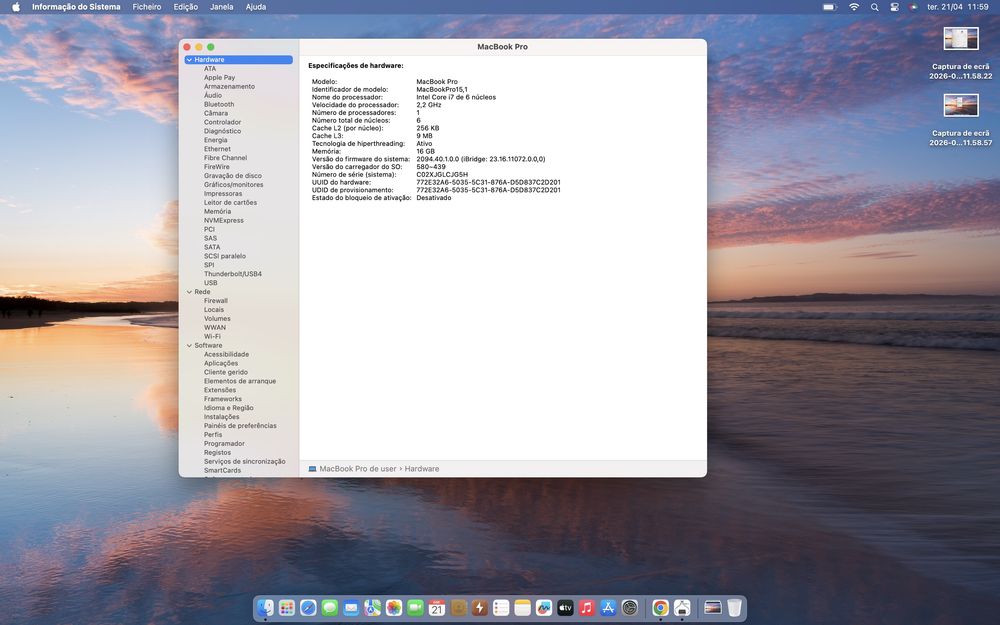Launch Apple TV from the Dock
This screenshot has width=1000, height=625.
coord(565,608)
